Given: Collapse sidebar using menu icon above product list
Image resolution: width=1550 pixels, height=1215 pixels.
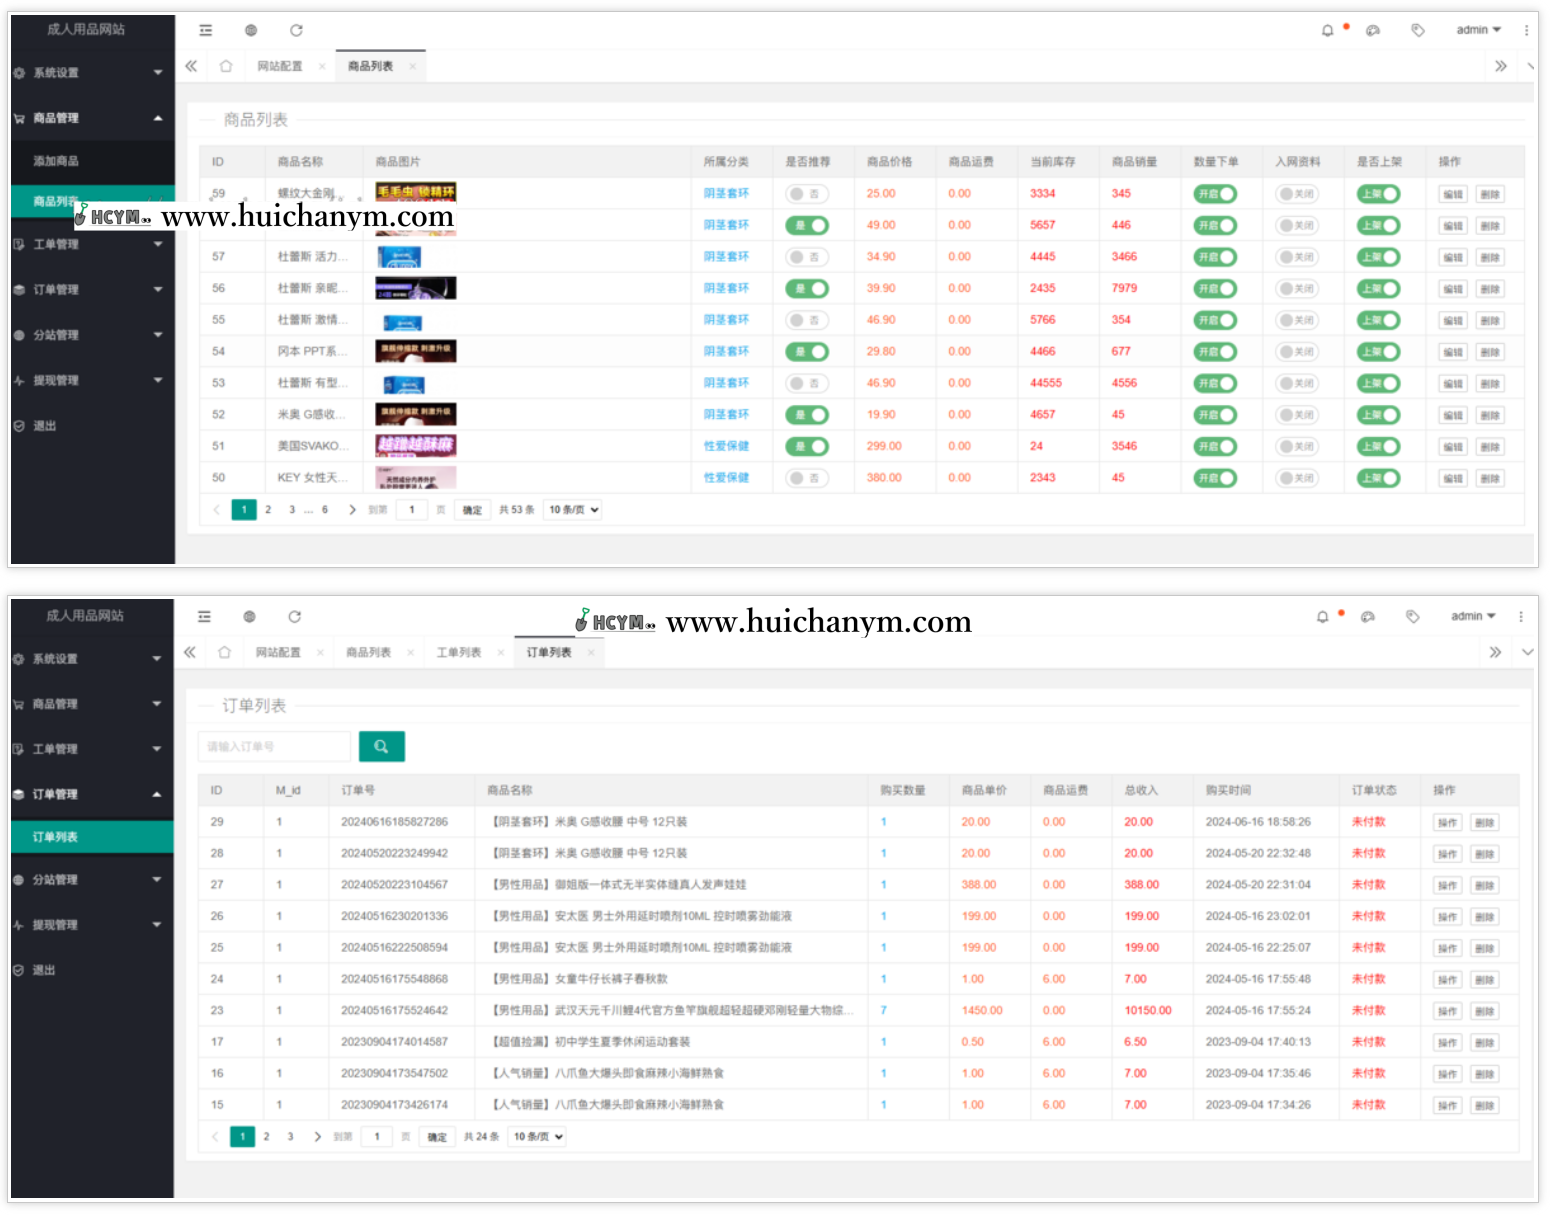Looking at the screenshot, I should (x=206, y=31).
